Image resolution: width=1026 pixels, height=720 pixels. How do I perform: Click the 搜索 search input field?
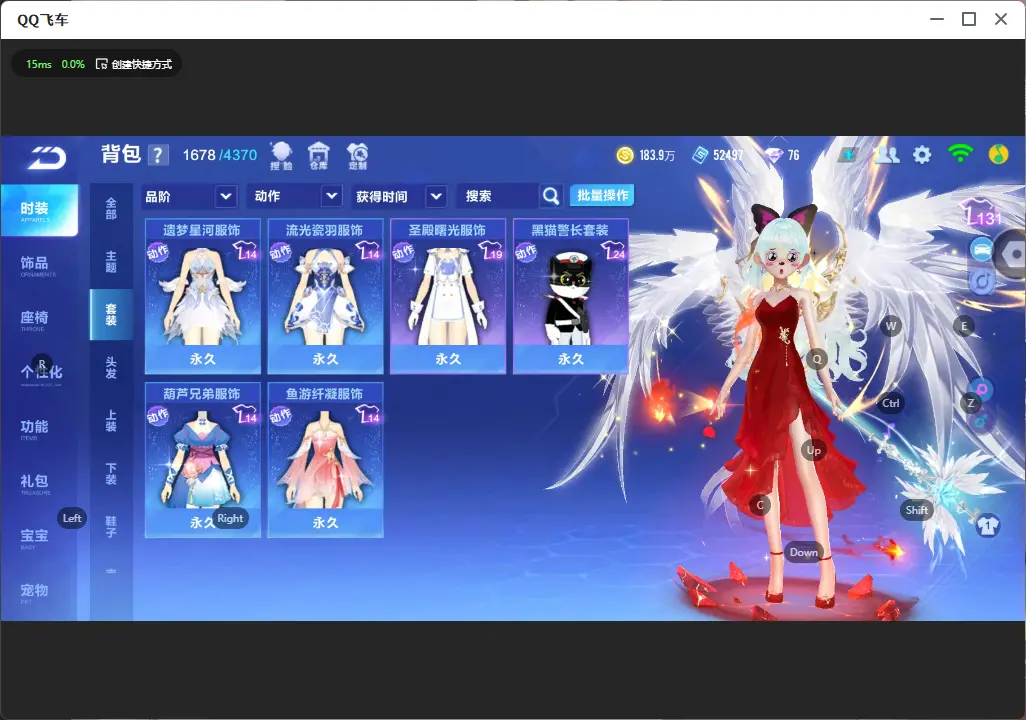[499, 196]
